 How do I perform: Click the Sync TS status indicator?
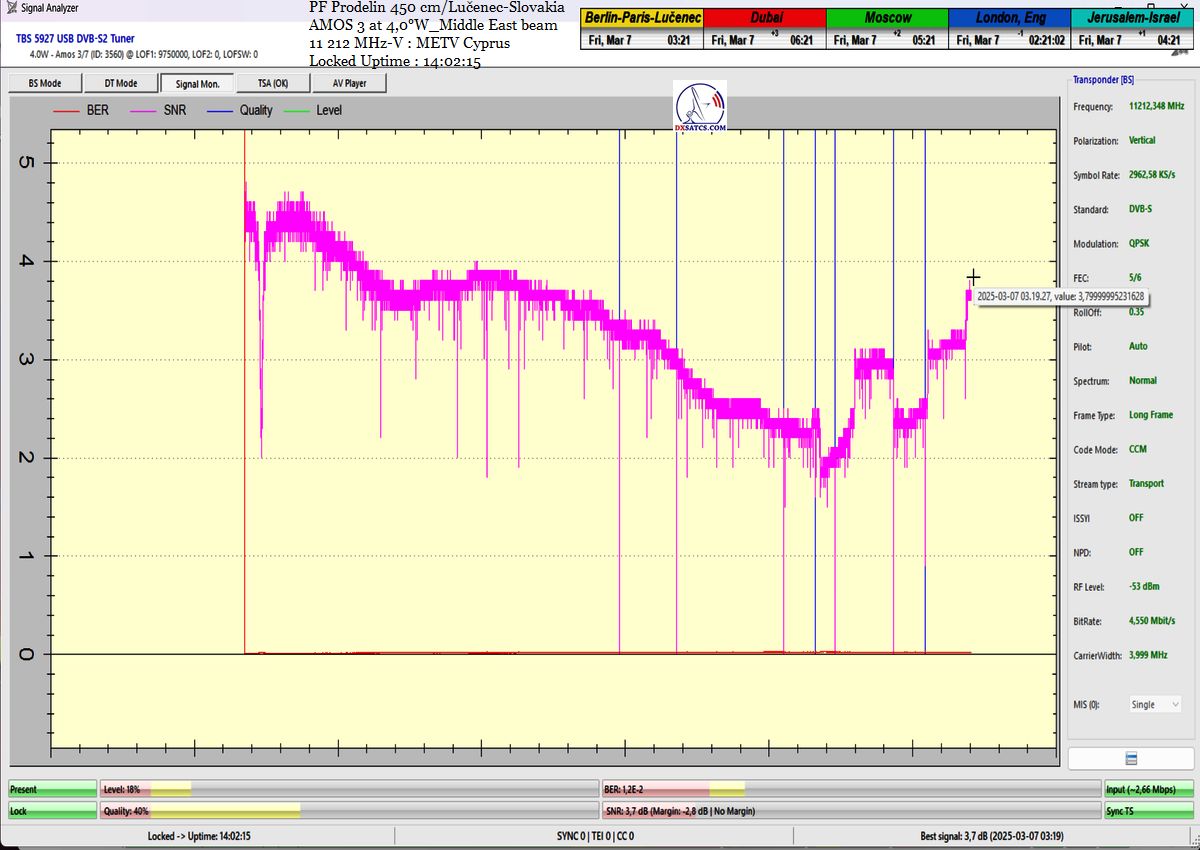[1148, 811]
